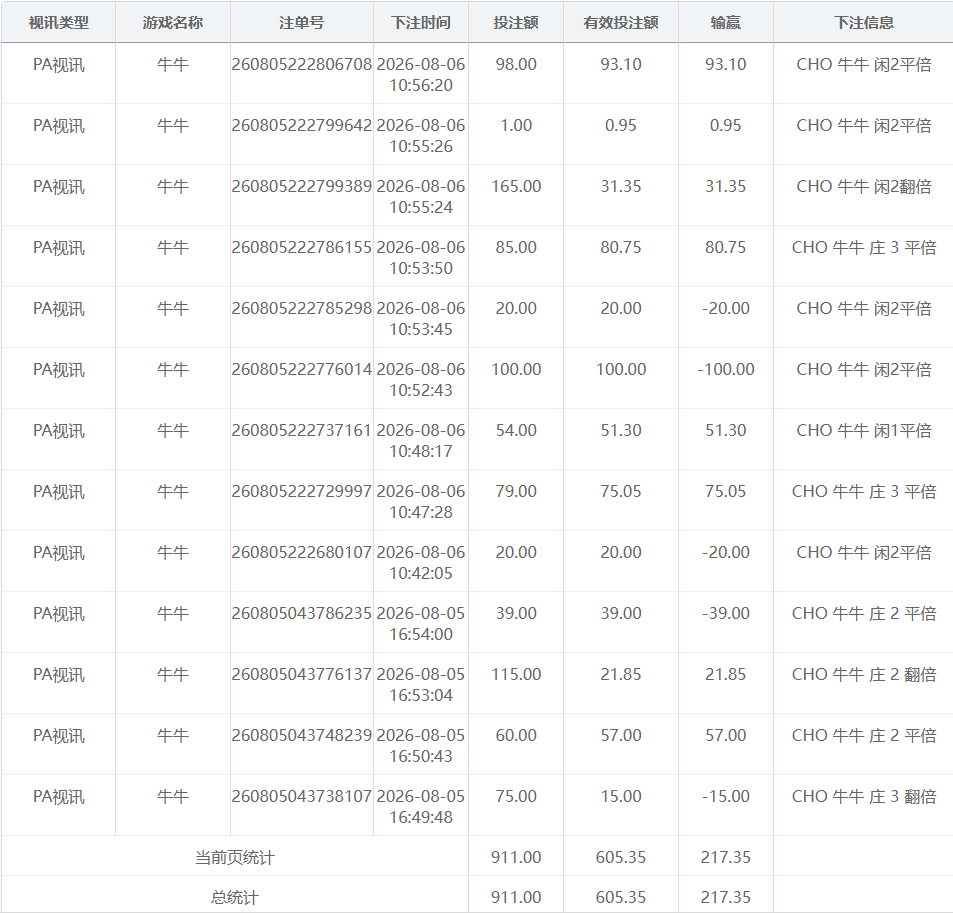Click bet time 2026-08-06 10:55:24

pyautogui.click(x=421, y=197)
